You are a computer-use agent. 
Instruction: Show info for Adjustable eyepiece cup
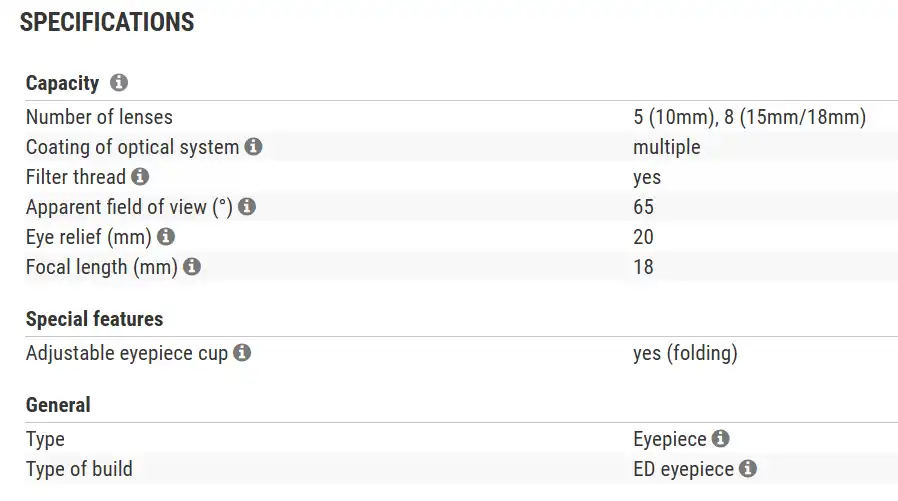point(242,353)
